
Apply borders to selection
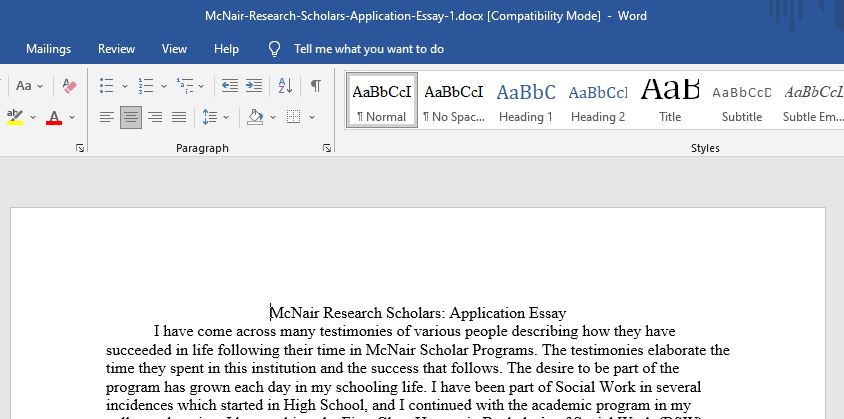[x=293, y=117]
